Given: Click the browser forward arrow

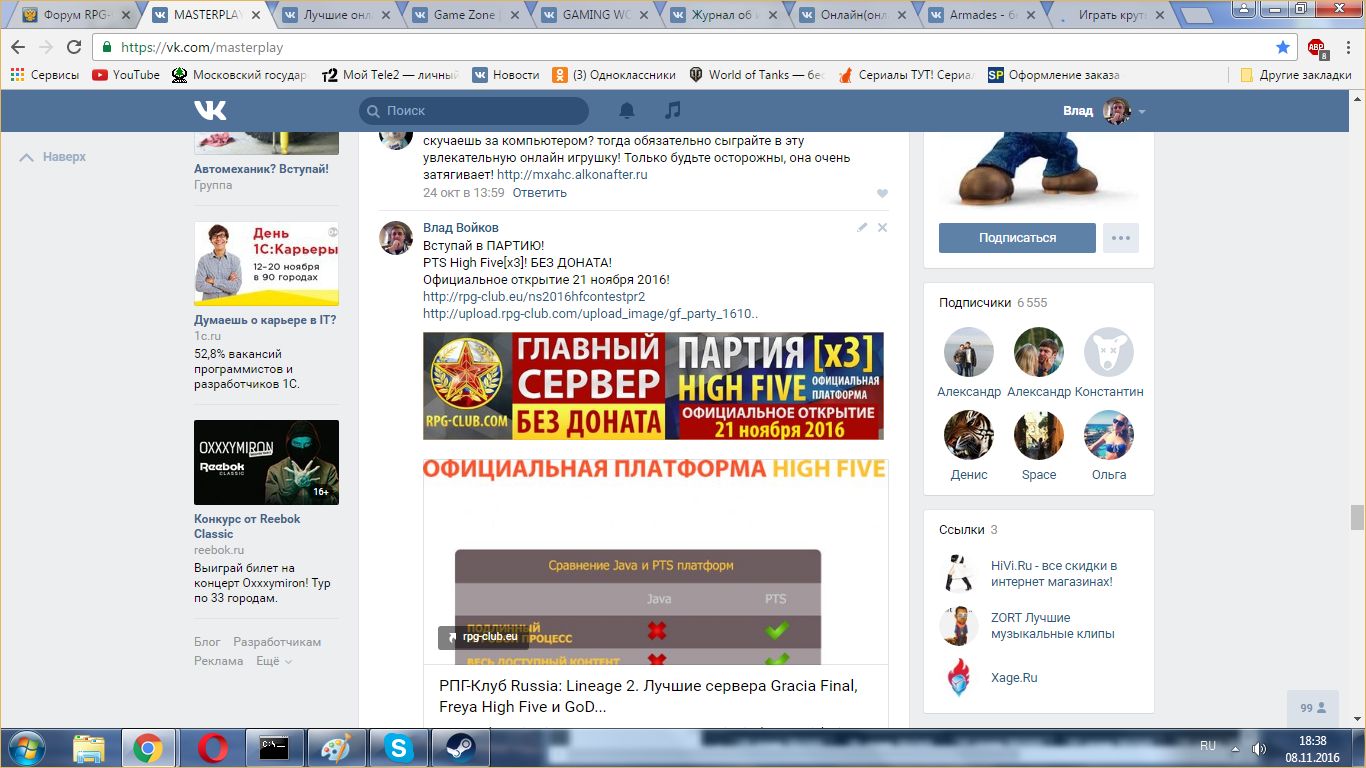Looking at the screenshot, I should (x=46, y=47).
